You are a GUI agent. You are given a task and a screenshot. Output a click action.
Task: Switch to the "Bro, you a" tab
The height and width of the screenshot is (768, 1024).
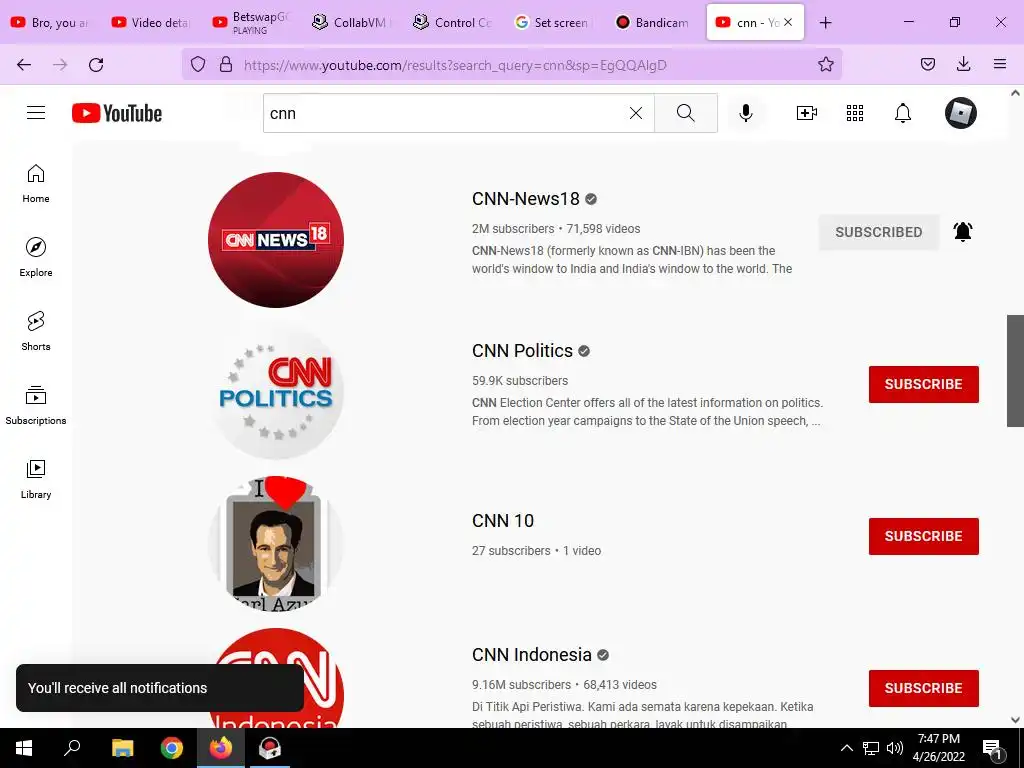[51, 22]
